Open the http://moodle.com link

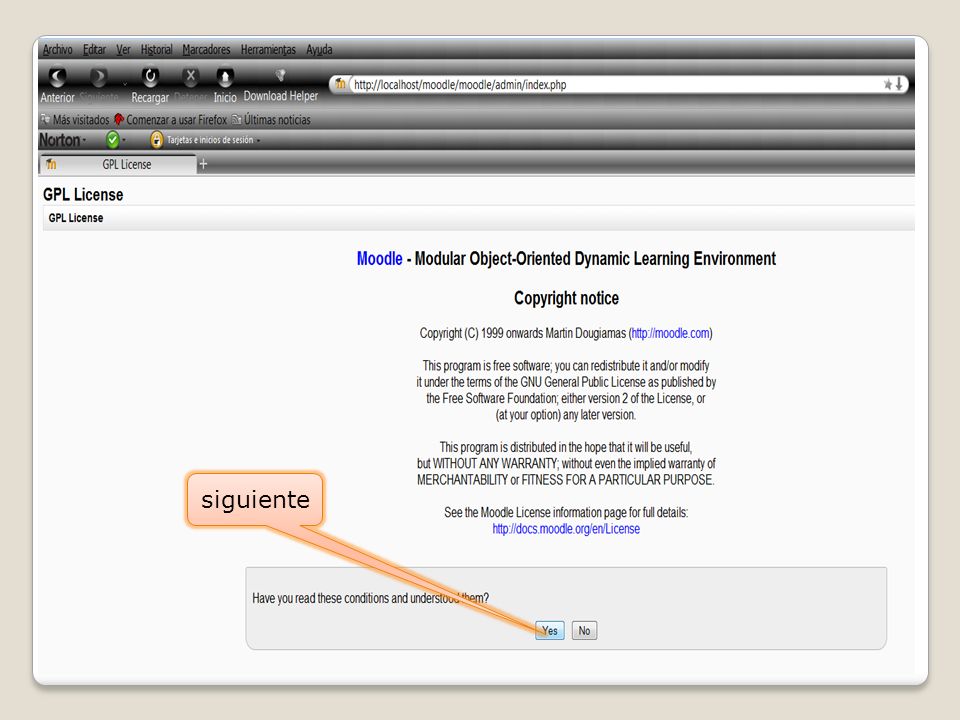pos(670,333)
